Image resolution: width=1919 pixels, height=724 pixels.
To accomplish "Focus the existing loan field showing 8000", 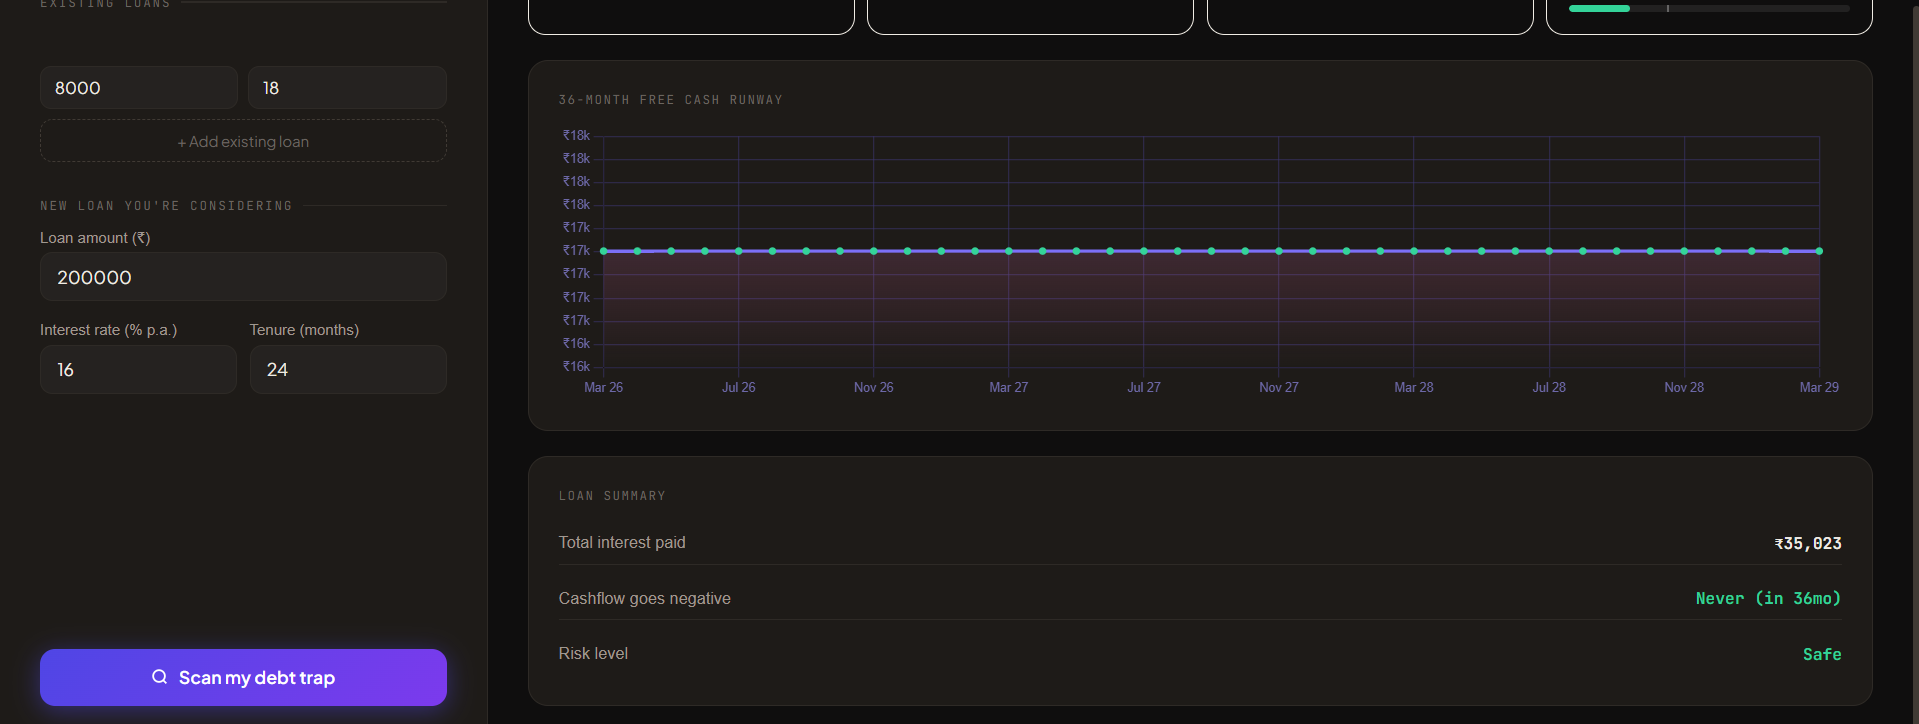I will click(138, 88).
